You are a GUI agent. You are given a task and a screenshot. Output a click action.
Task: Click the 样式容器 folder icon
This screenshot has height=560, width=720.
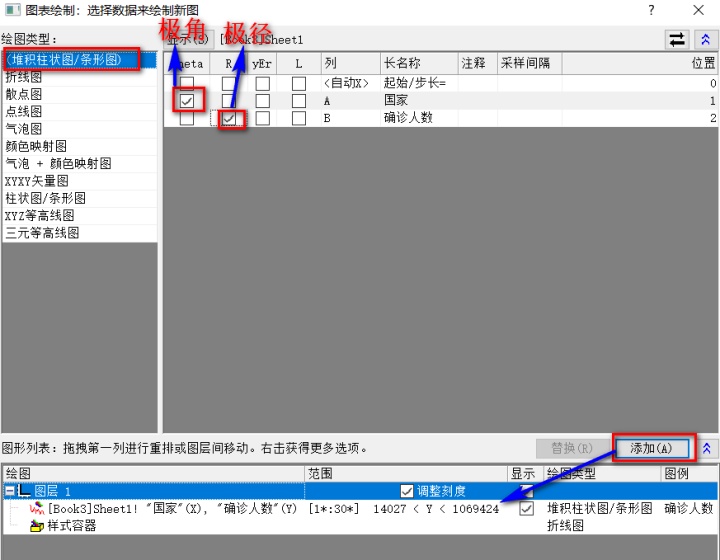(37, 526)
